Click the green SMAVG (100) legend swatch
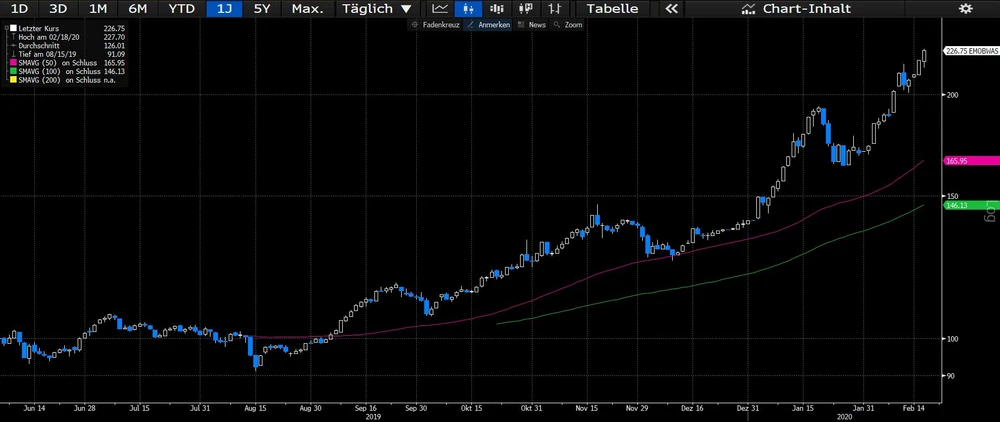Viewport: 1000px width, 422px height. click(x=8, y=71)
